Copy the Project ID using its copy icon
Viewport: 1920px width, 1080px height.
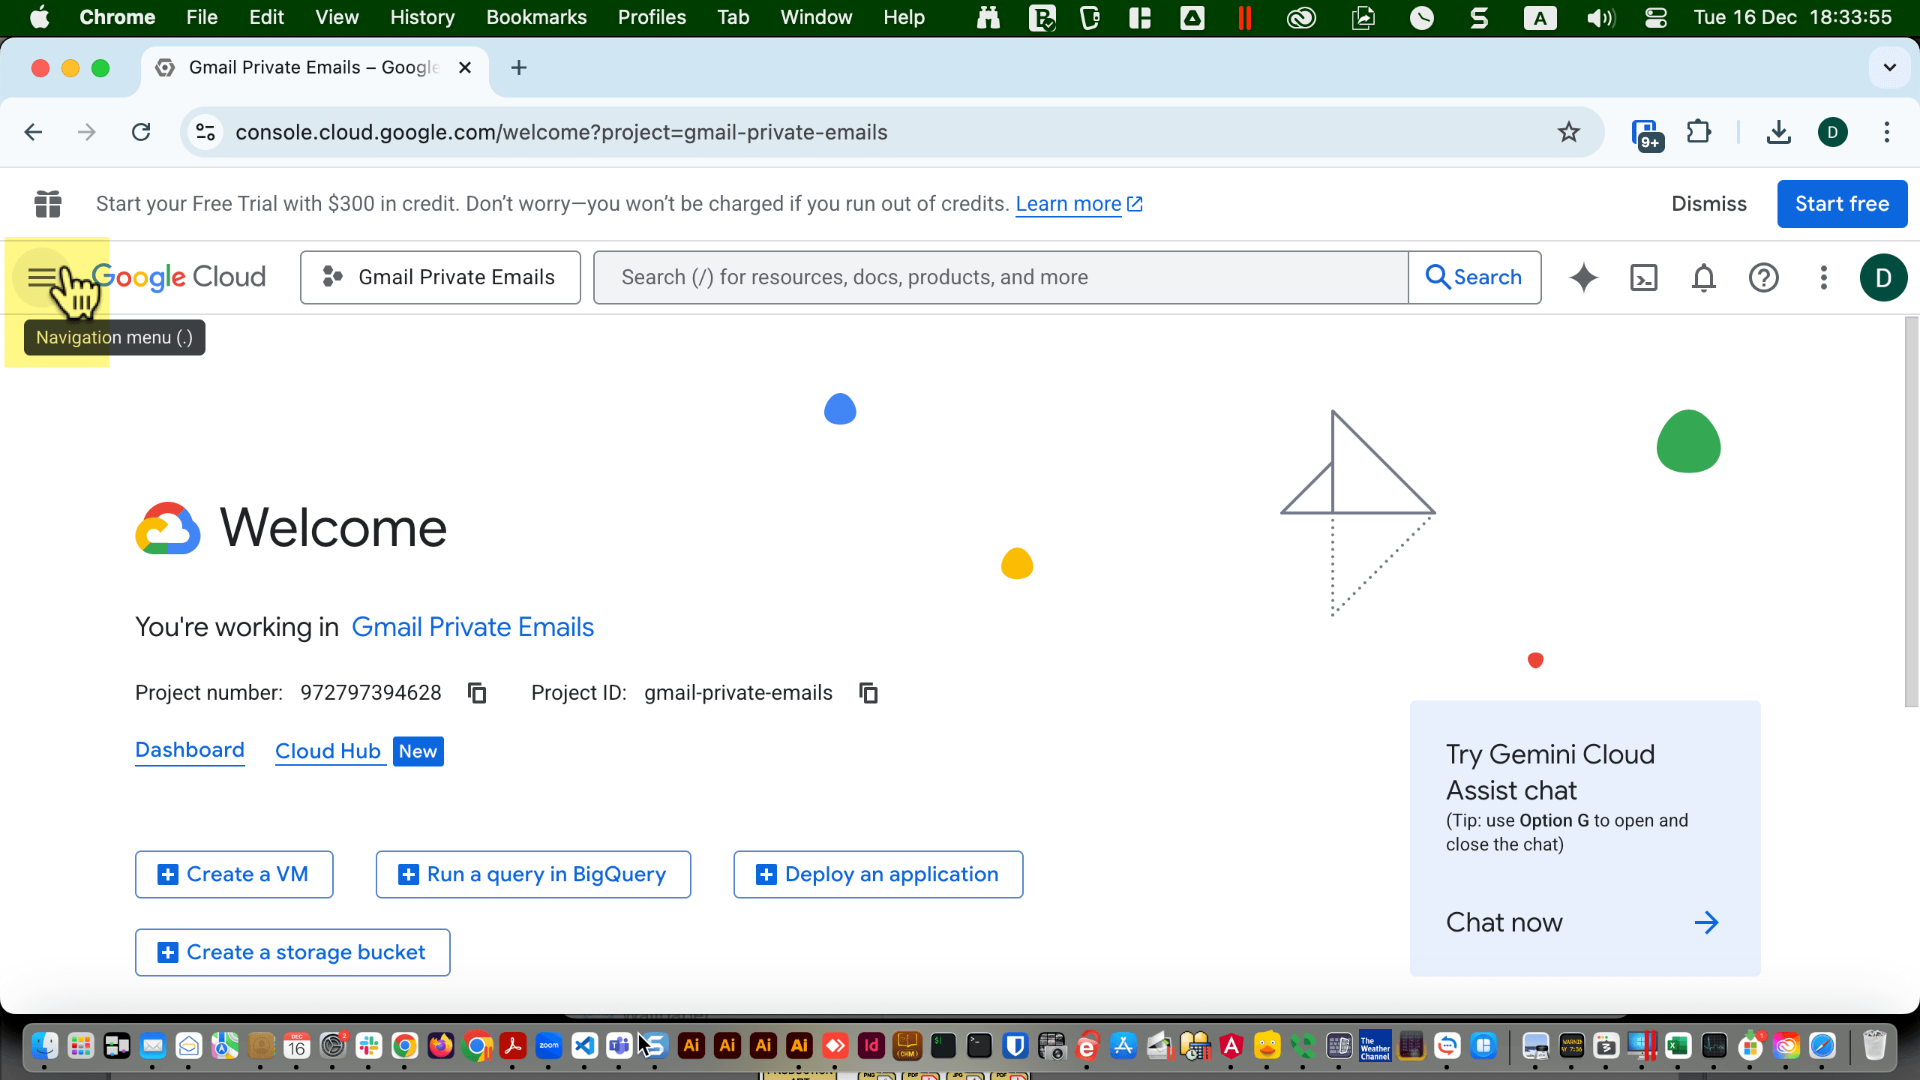868,692
